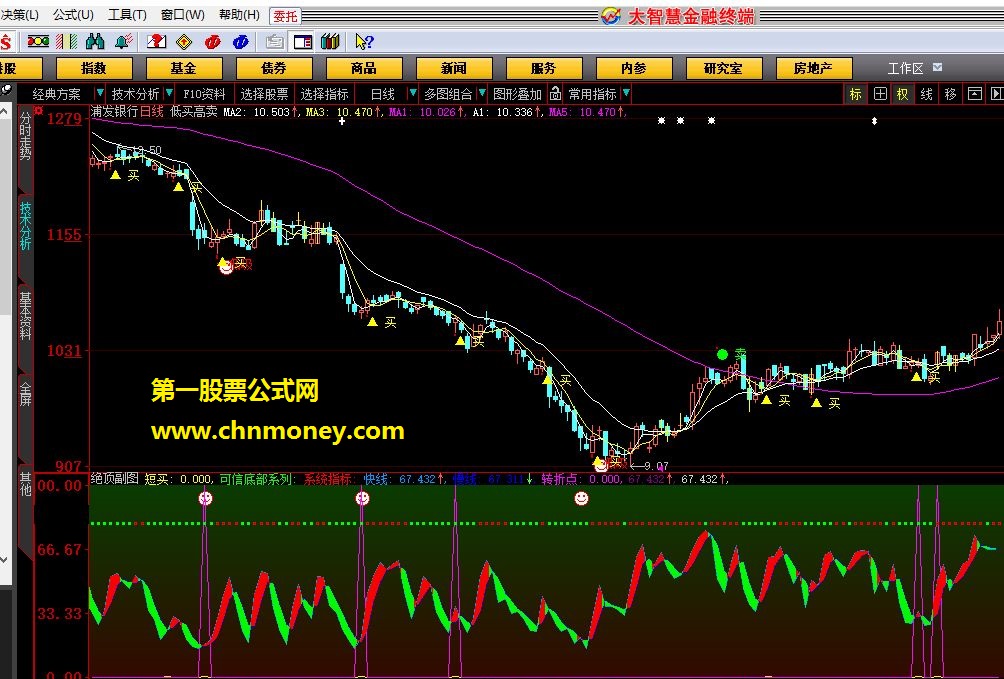Expand the 日线 period dropdown arrow
Image resolution: width=1004 pixels, height=679 pixels.
tap(413, 94)
